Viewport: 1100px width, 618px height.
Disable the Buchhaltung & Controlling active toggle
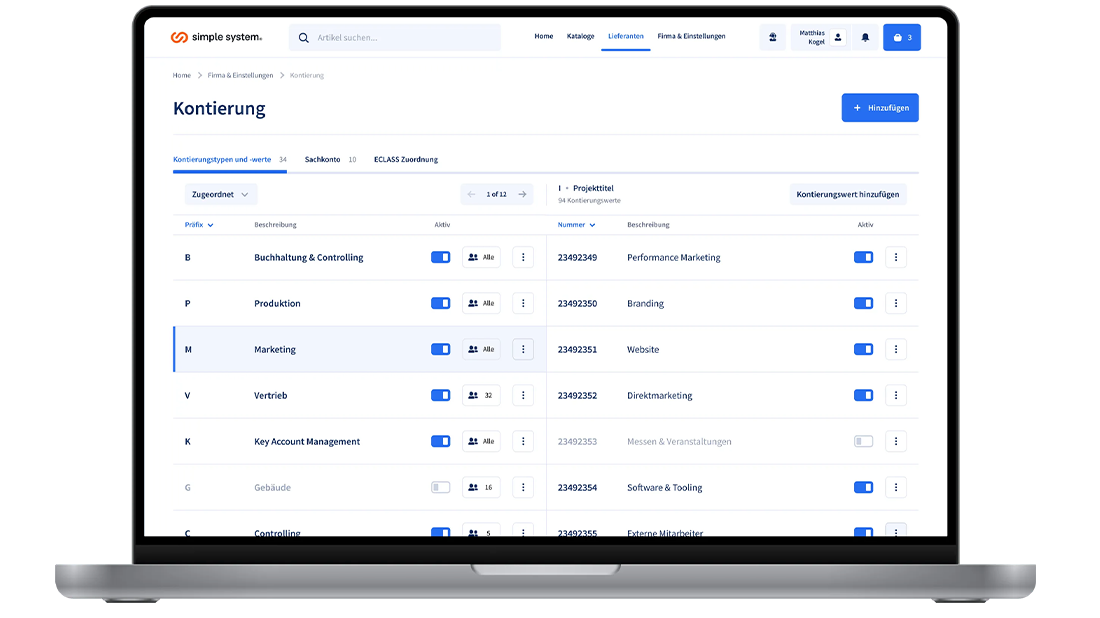[440, 257]
